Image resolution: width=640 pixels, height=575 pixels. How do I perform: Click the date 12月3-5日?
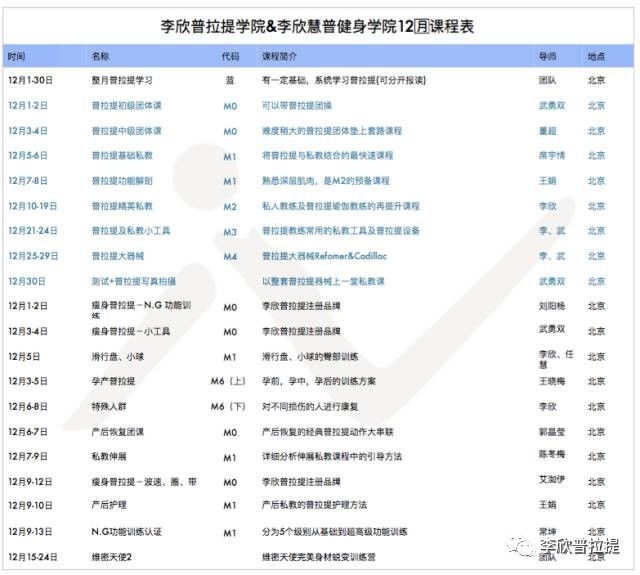28,381
